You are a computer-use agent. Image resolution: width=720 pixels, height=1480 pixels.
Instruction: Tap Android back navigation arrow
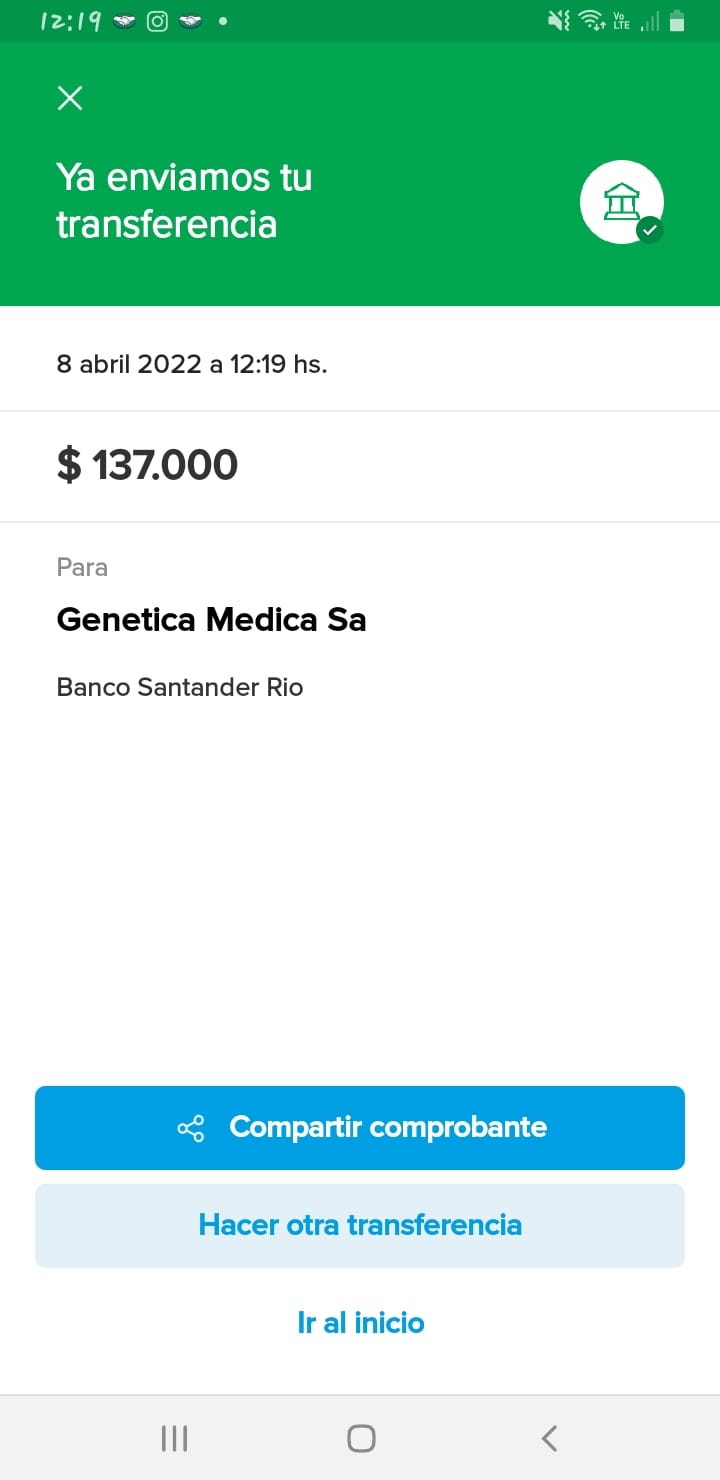pyautogui.click(x=548, y=1438)
